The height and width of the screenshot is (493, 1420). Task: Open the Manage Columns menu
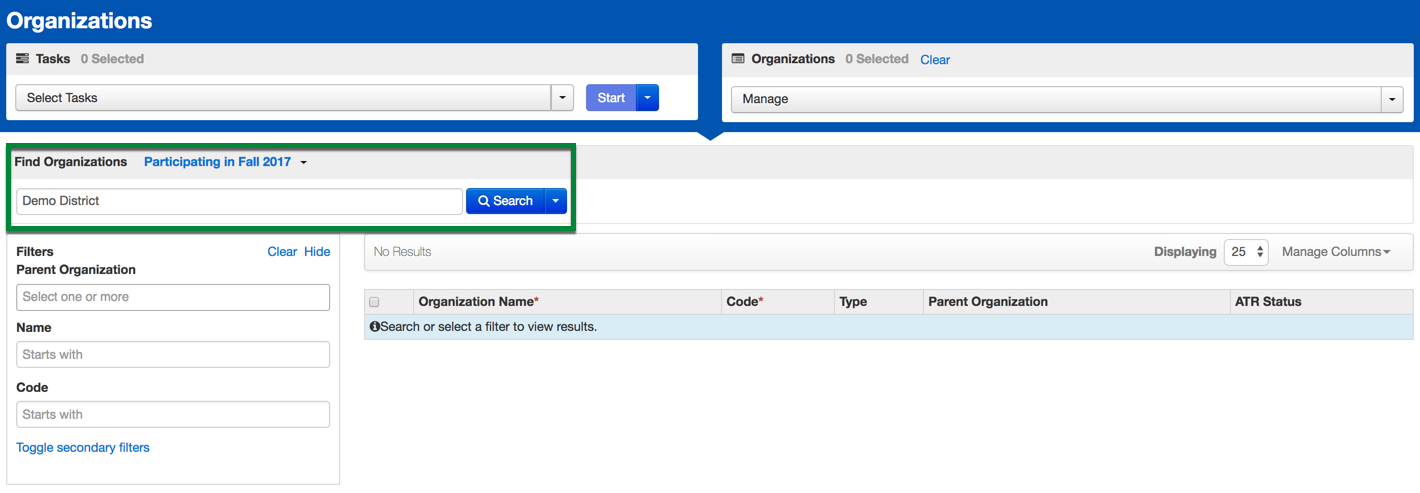[x=1336, y=252]
